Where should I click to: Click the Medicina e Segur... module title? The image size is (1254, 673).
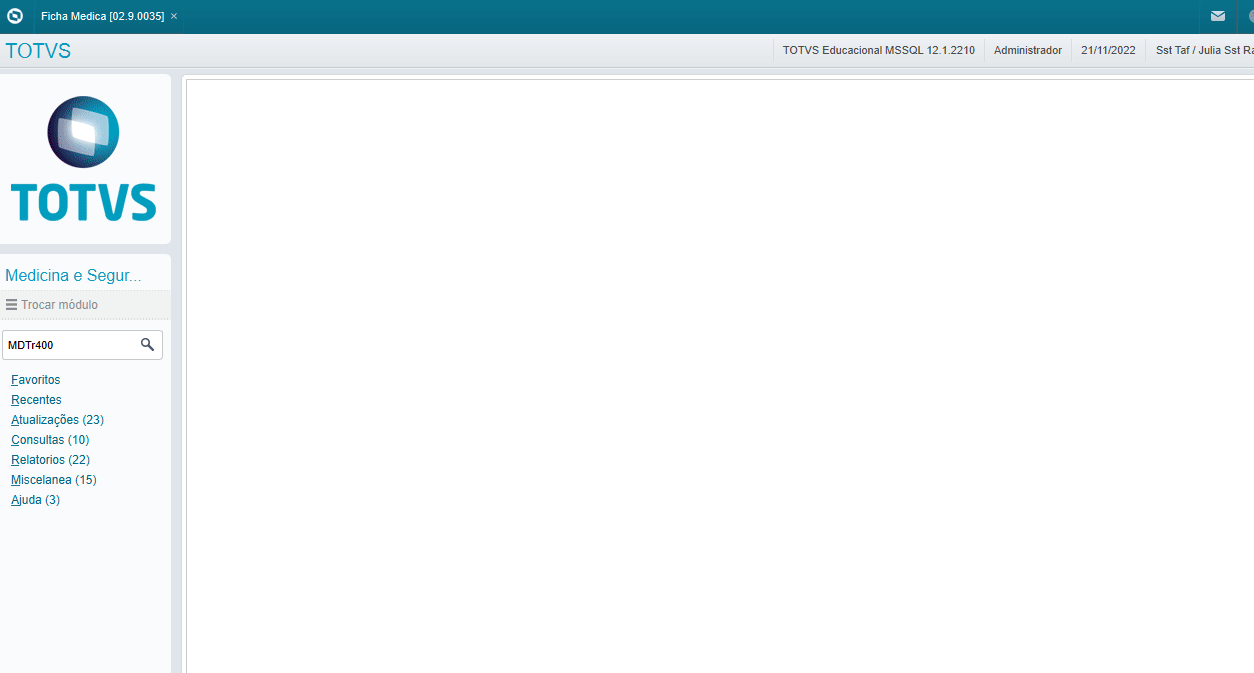[x=73, y=276]
